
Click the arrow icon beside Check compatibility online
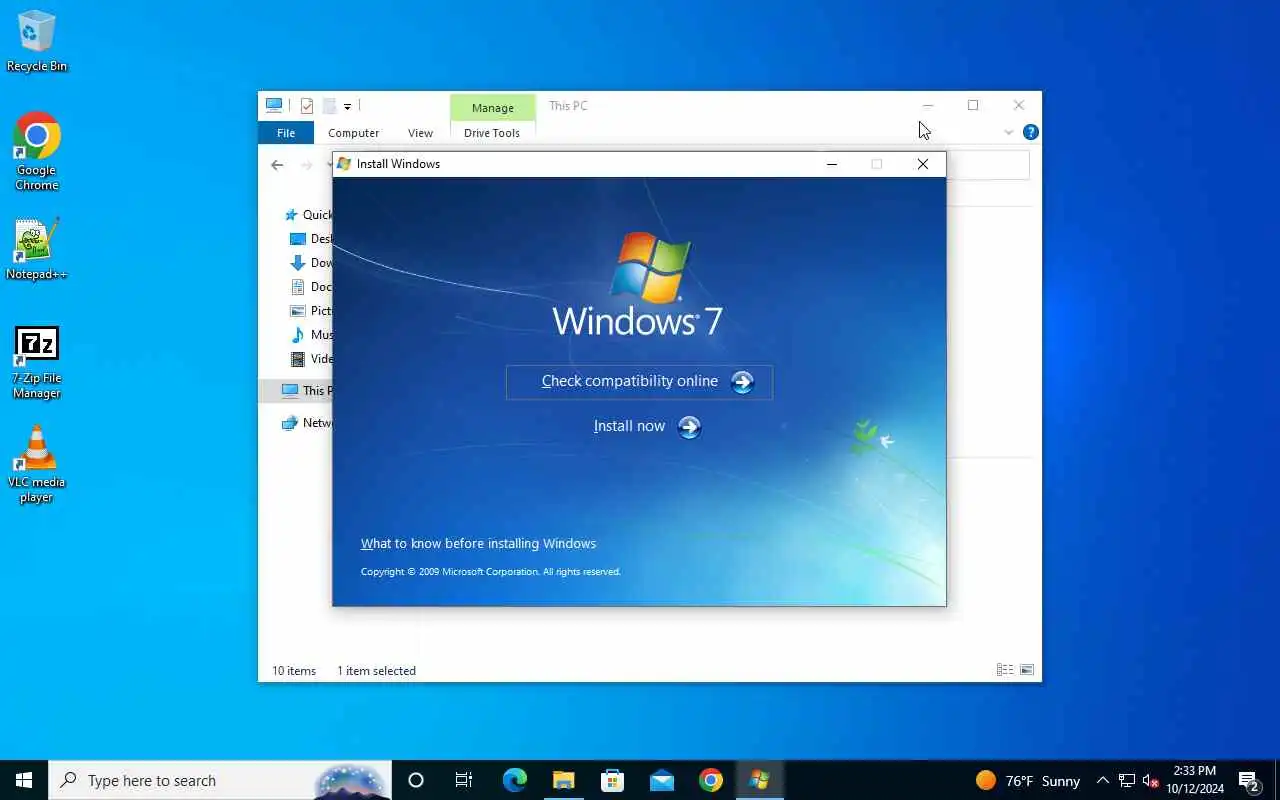(x=742, y=382)
